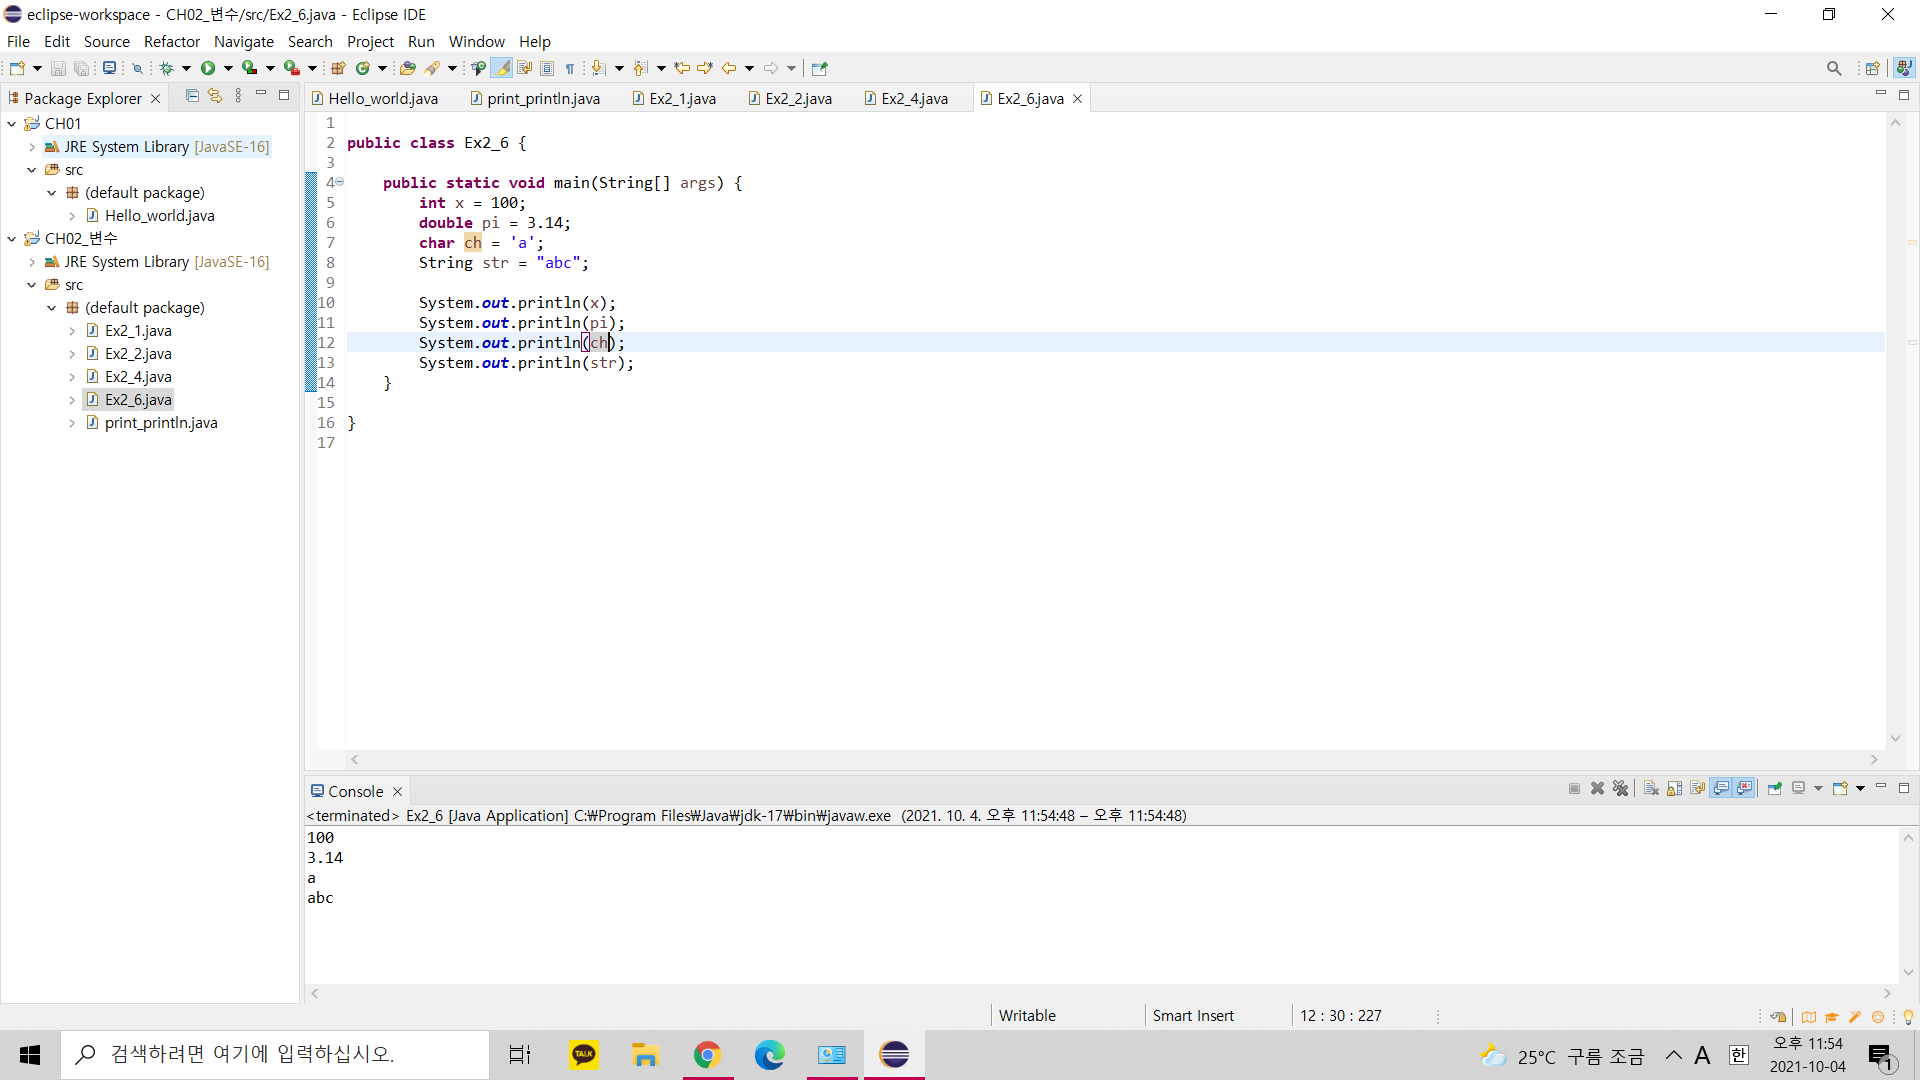The height and width of the screenshot is (1080, 1920).
Task: Open Chrome from the Windows taskbar
Action: 707,1055
